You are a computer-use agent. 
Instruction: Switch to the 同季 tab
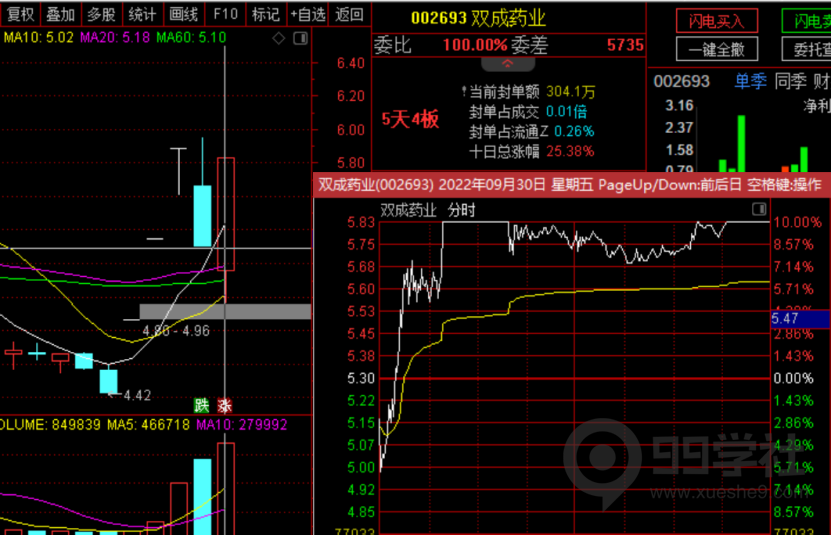[790, 81]
